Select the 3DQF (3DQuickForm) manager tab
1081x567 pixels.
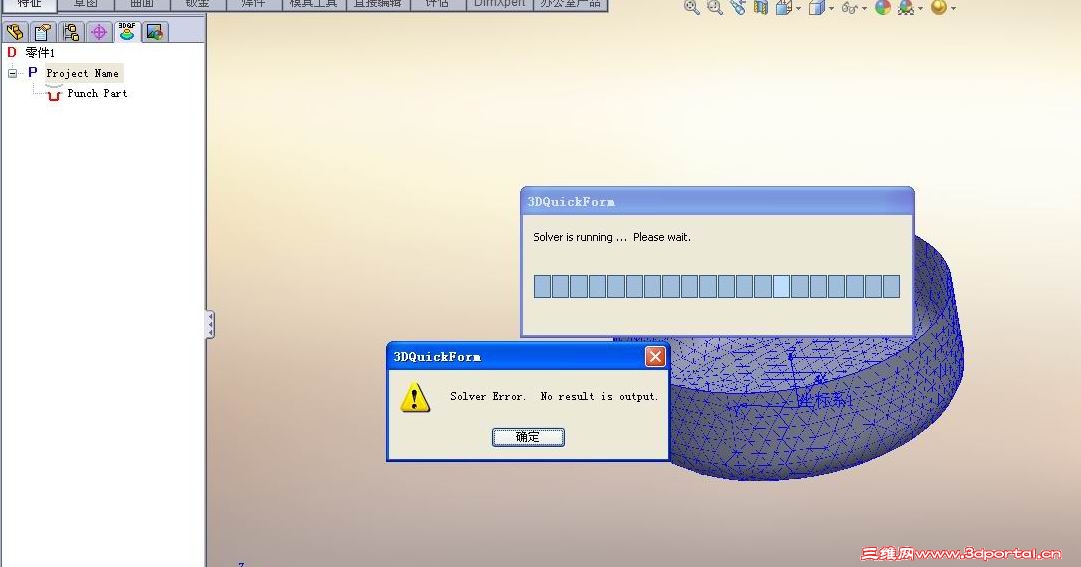[x=127, y=32]
